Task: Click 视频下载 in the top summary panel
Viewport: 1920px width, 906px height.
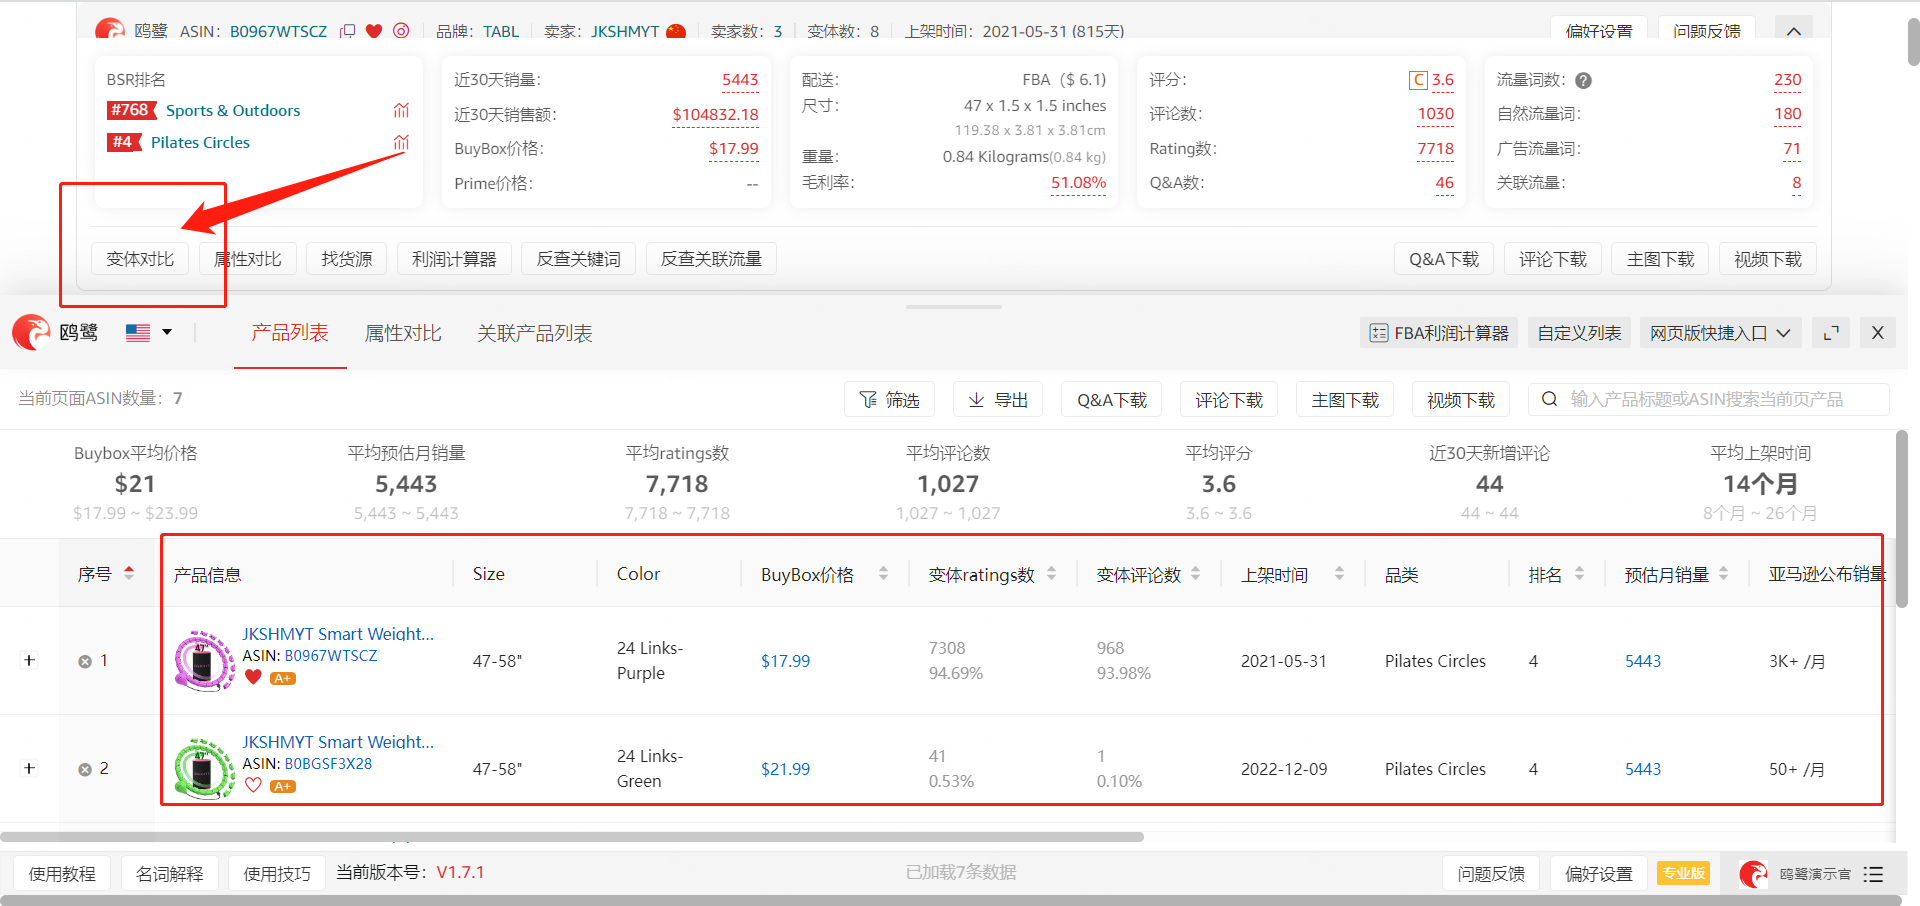Action: coord(1768,259)
